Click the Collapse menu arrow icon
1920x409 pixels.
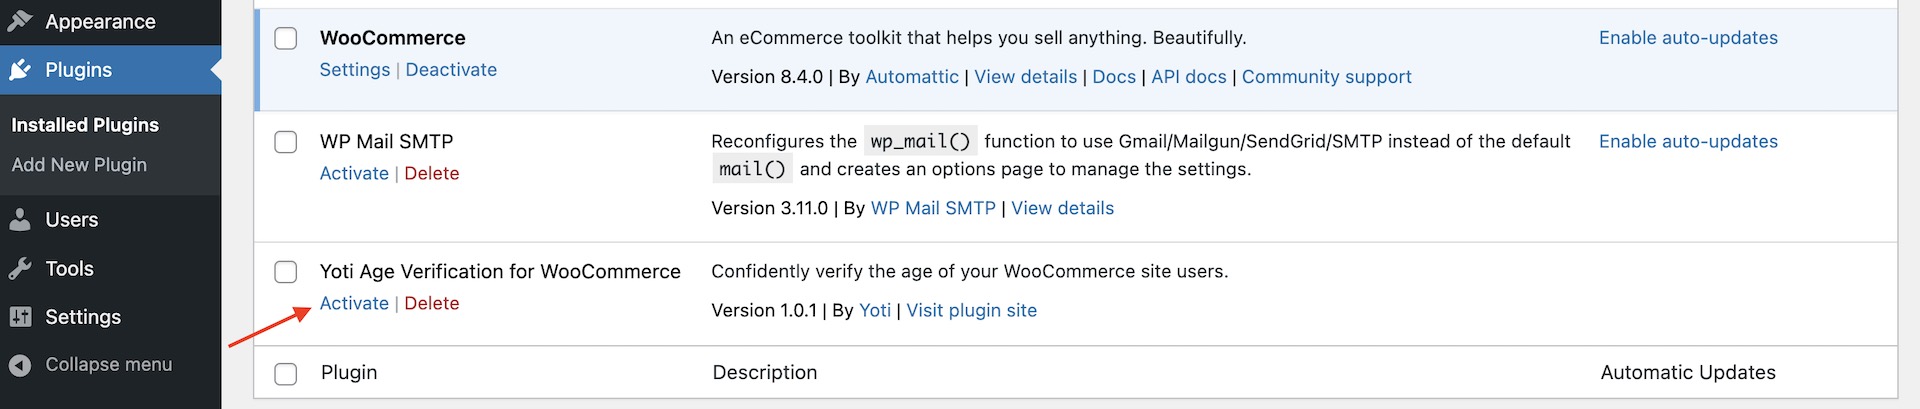(20, 365)
